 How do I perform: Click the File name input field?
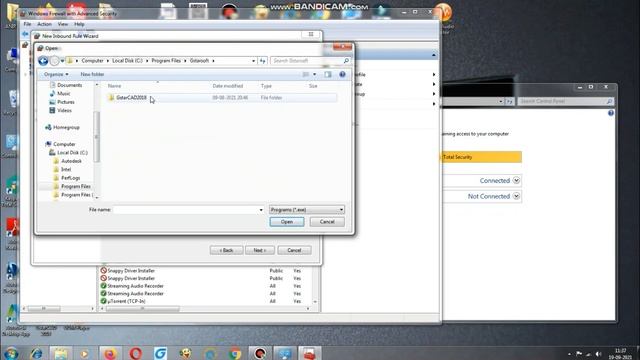[186, 210]
